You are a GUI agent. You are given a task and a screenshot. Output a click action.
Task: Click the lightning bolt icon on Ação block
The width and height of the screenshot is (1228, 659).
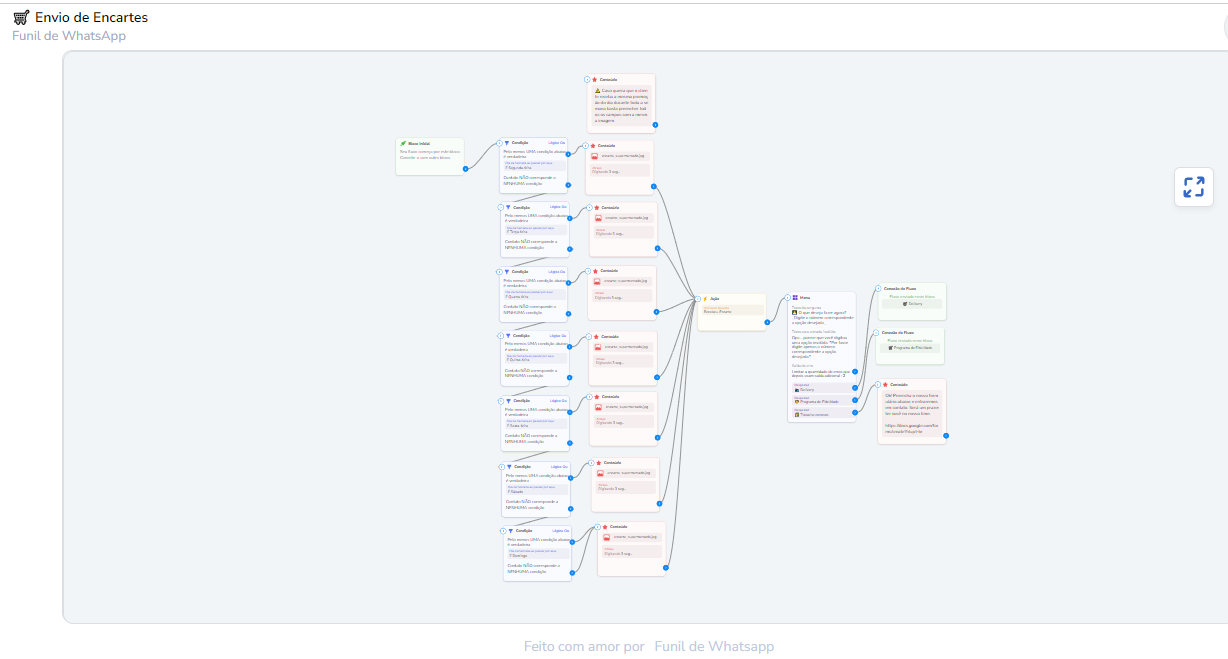click(705, 298)
